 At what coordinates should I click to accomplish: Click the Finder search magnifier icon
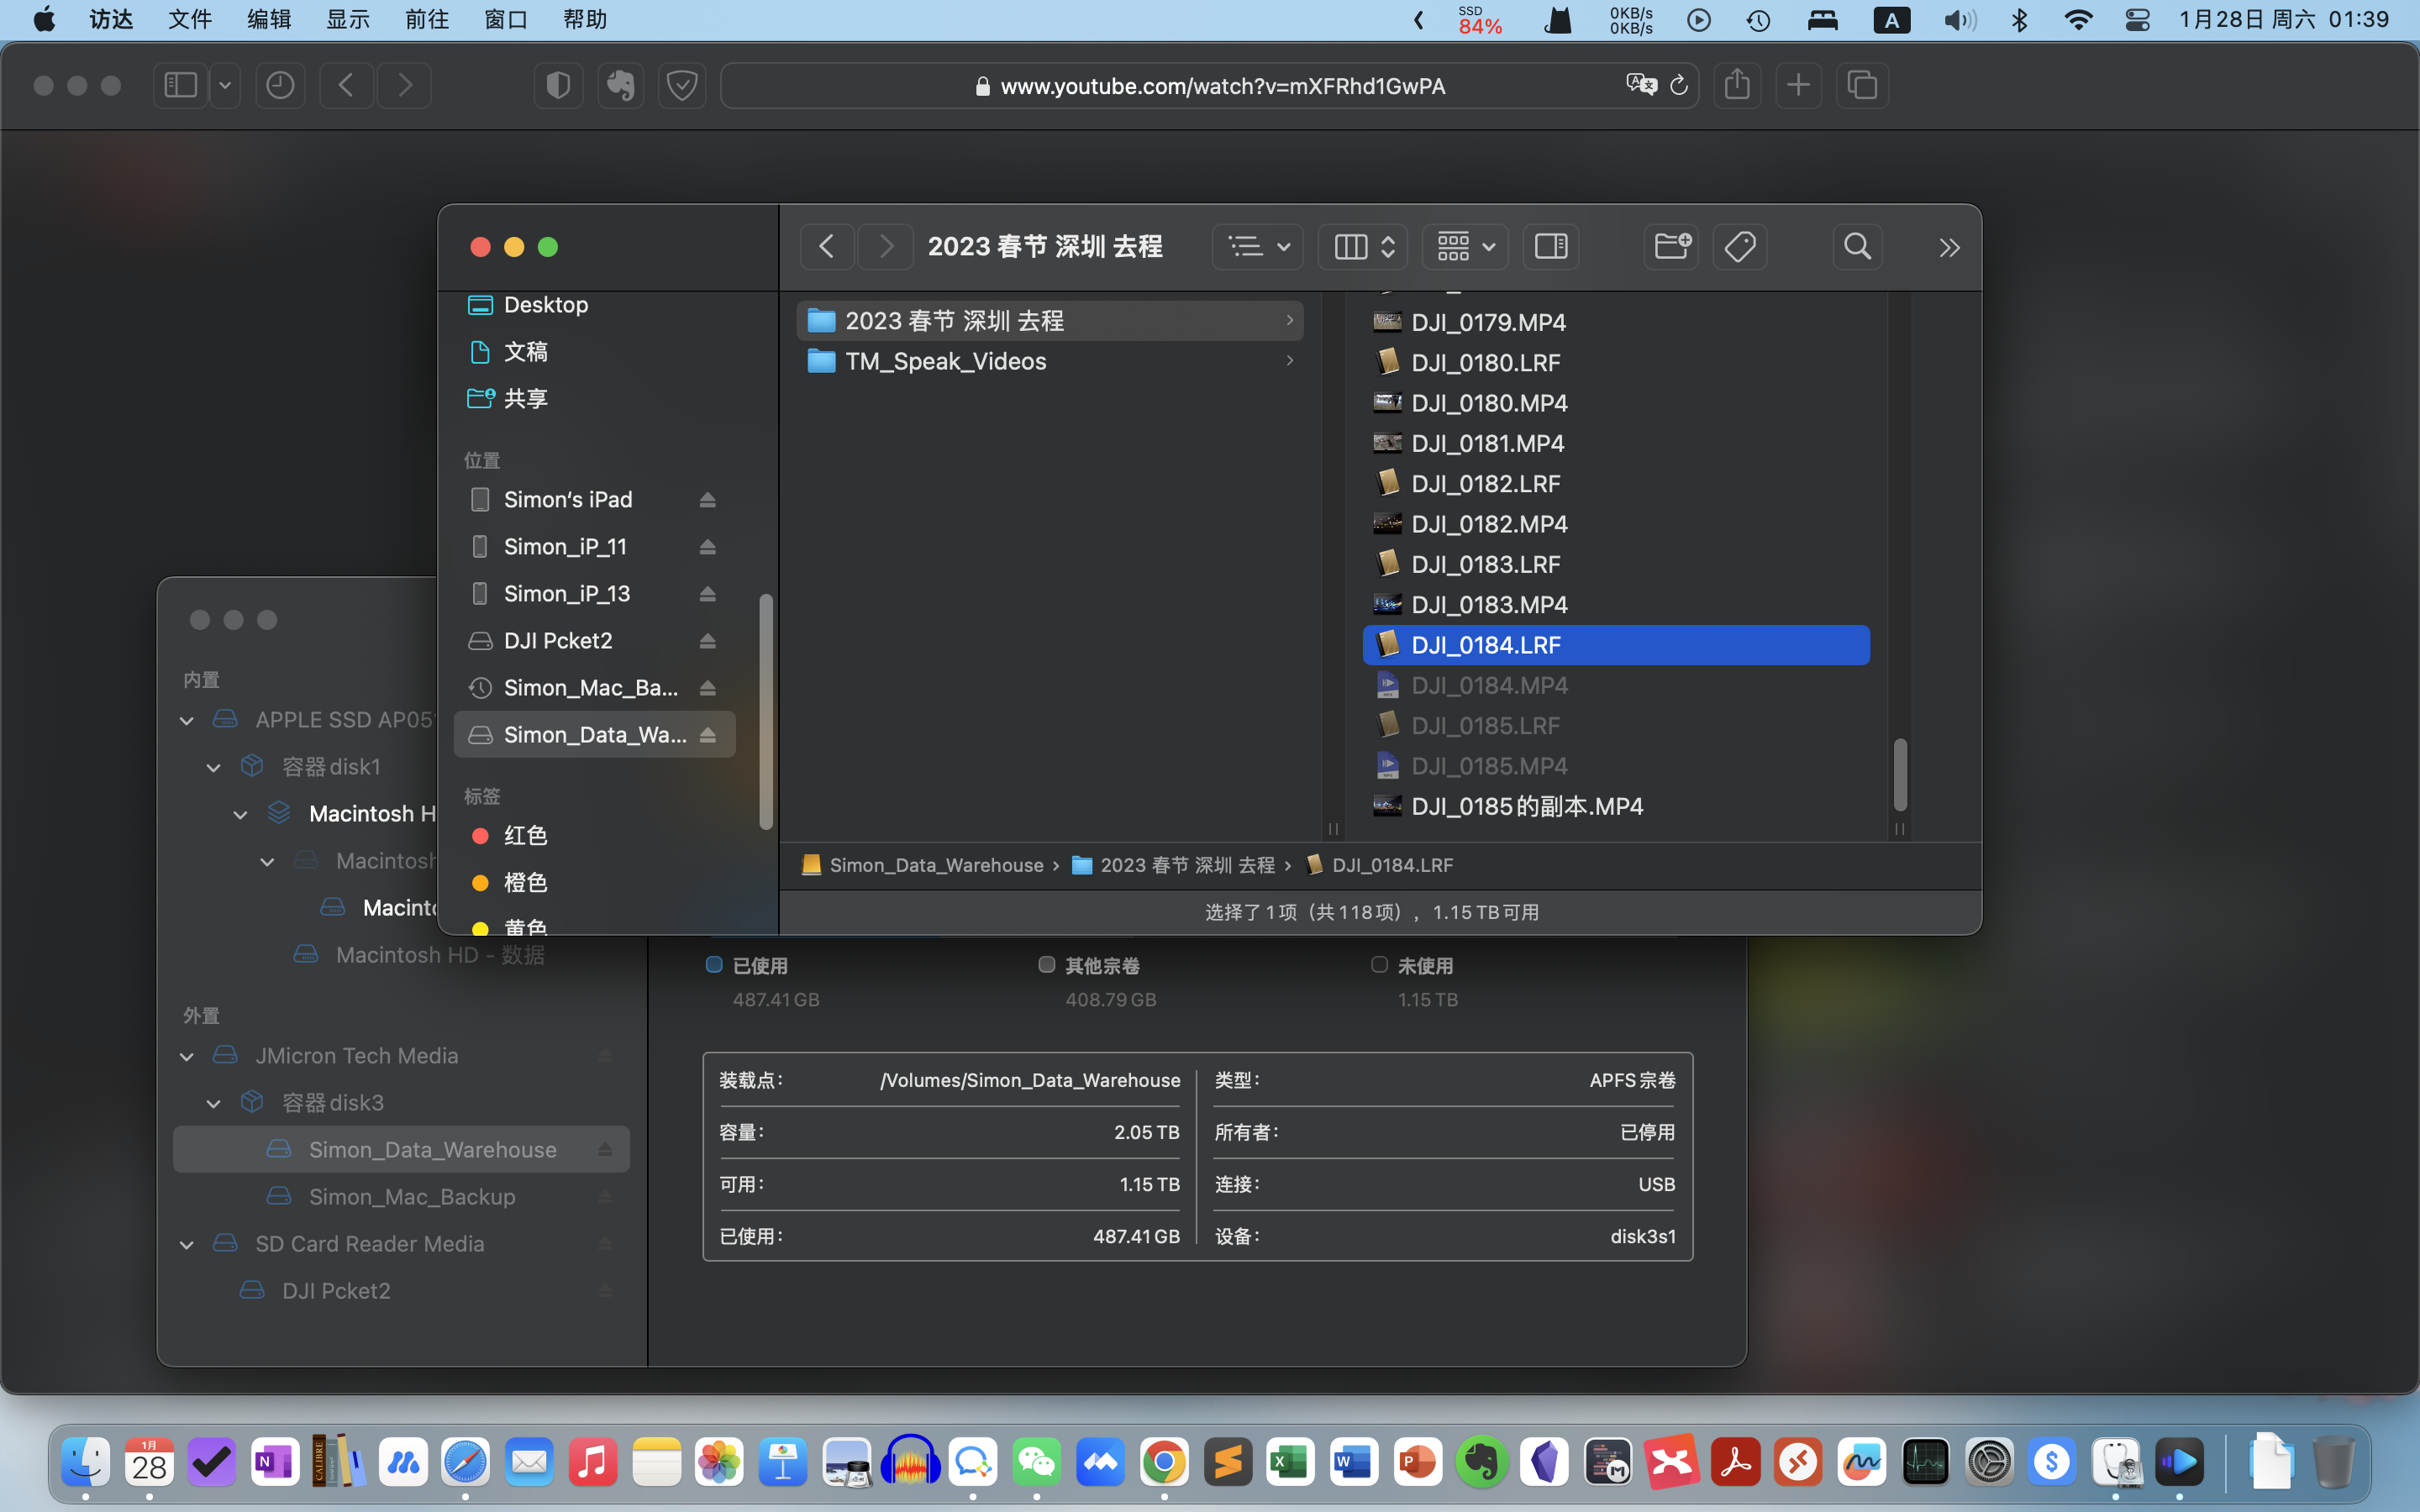tap(1857, 246)
